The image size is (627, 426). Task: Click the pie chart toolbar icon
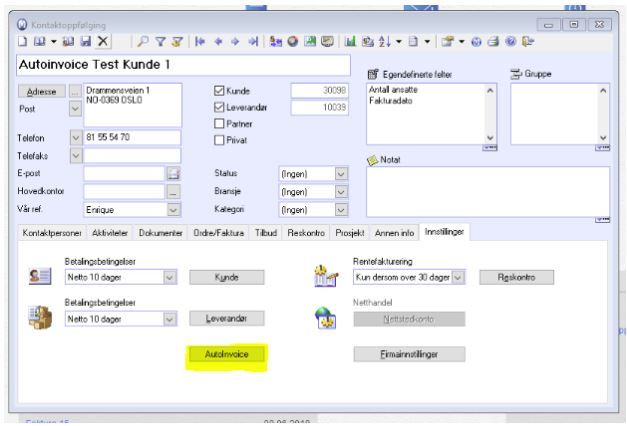[293, 41]
